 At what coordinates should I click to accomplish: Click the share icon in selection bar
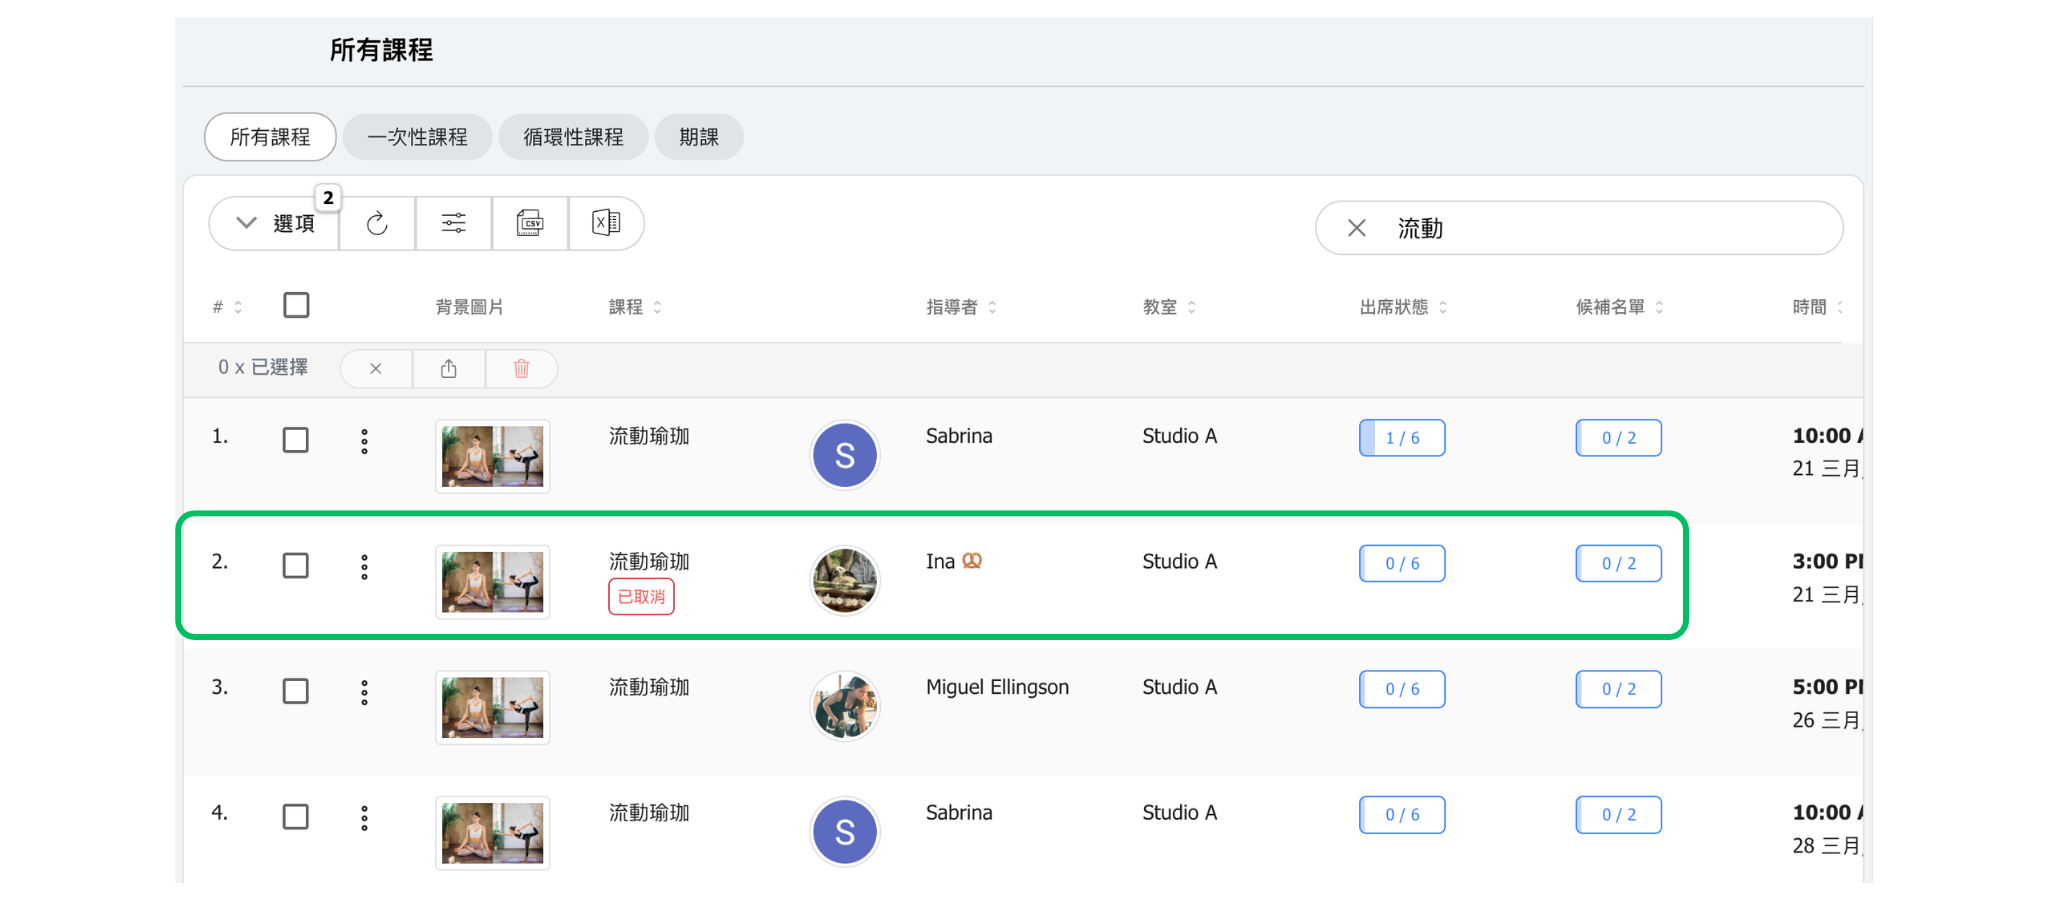click(449, 369)
